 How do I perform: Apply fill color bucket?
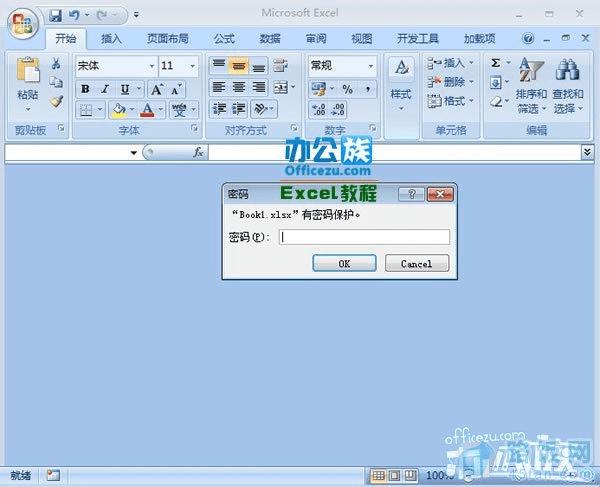coord(119,109)
